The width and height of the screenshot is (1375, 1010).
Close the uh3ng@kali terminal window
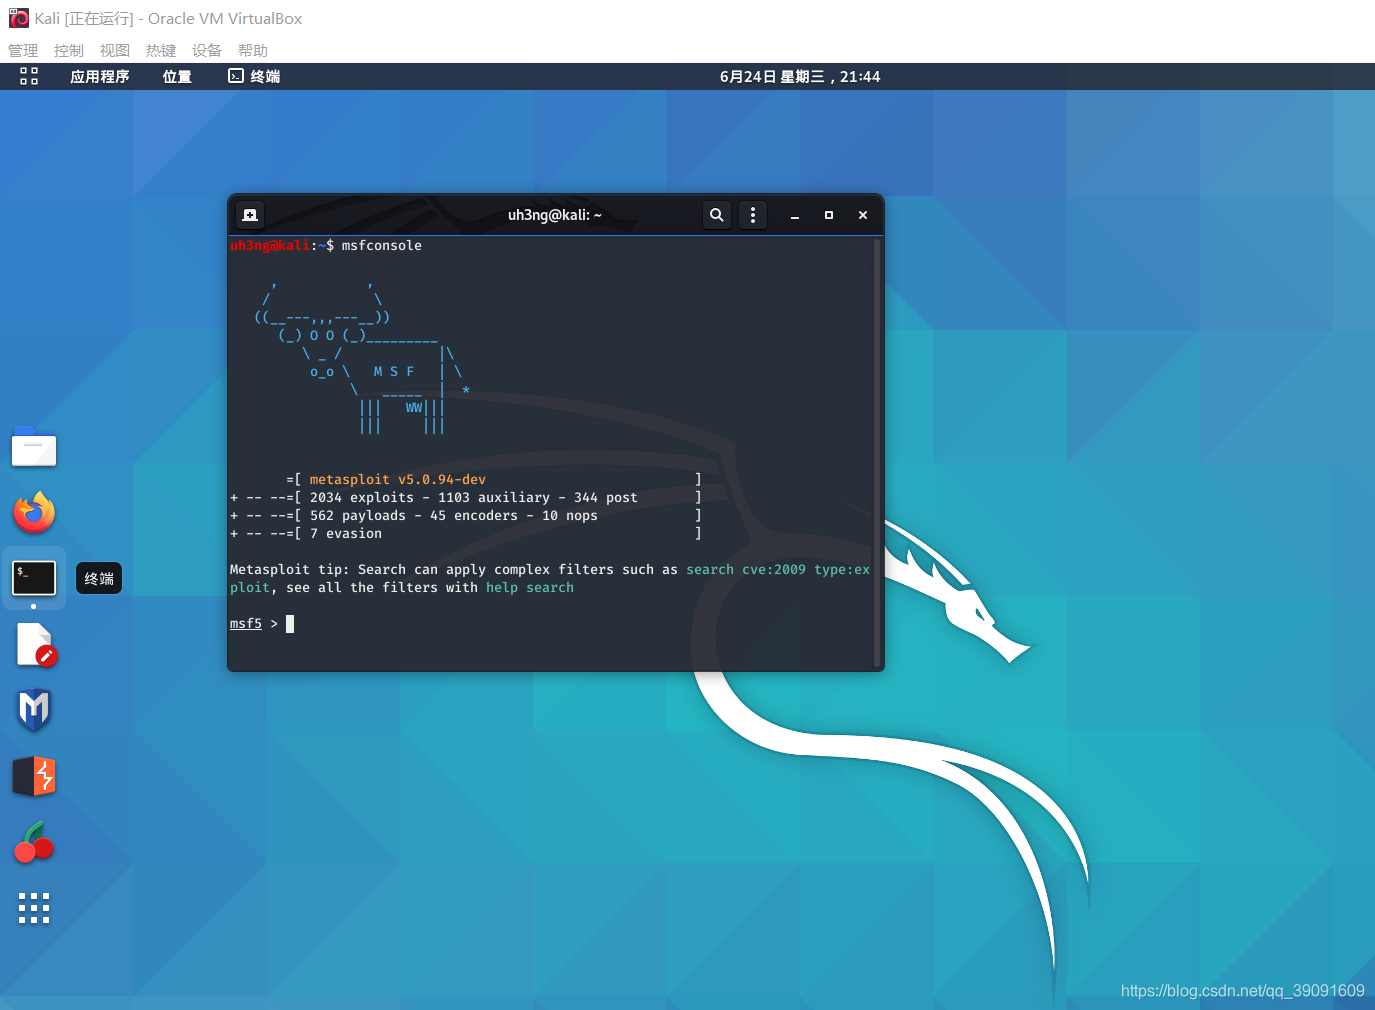[x=863, y=215]
